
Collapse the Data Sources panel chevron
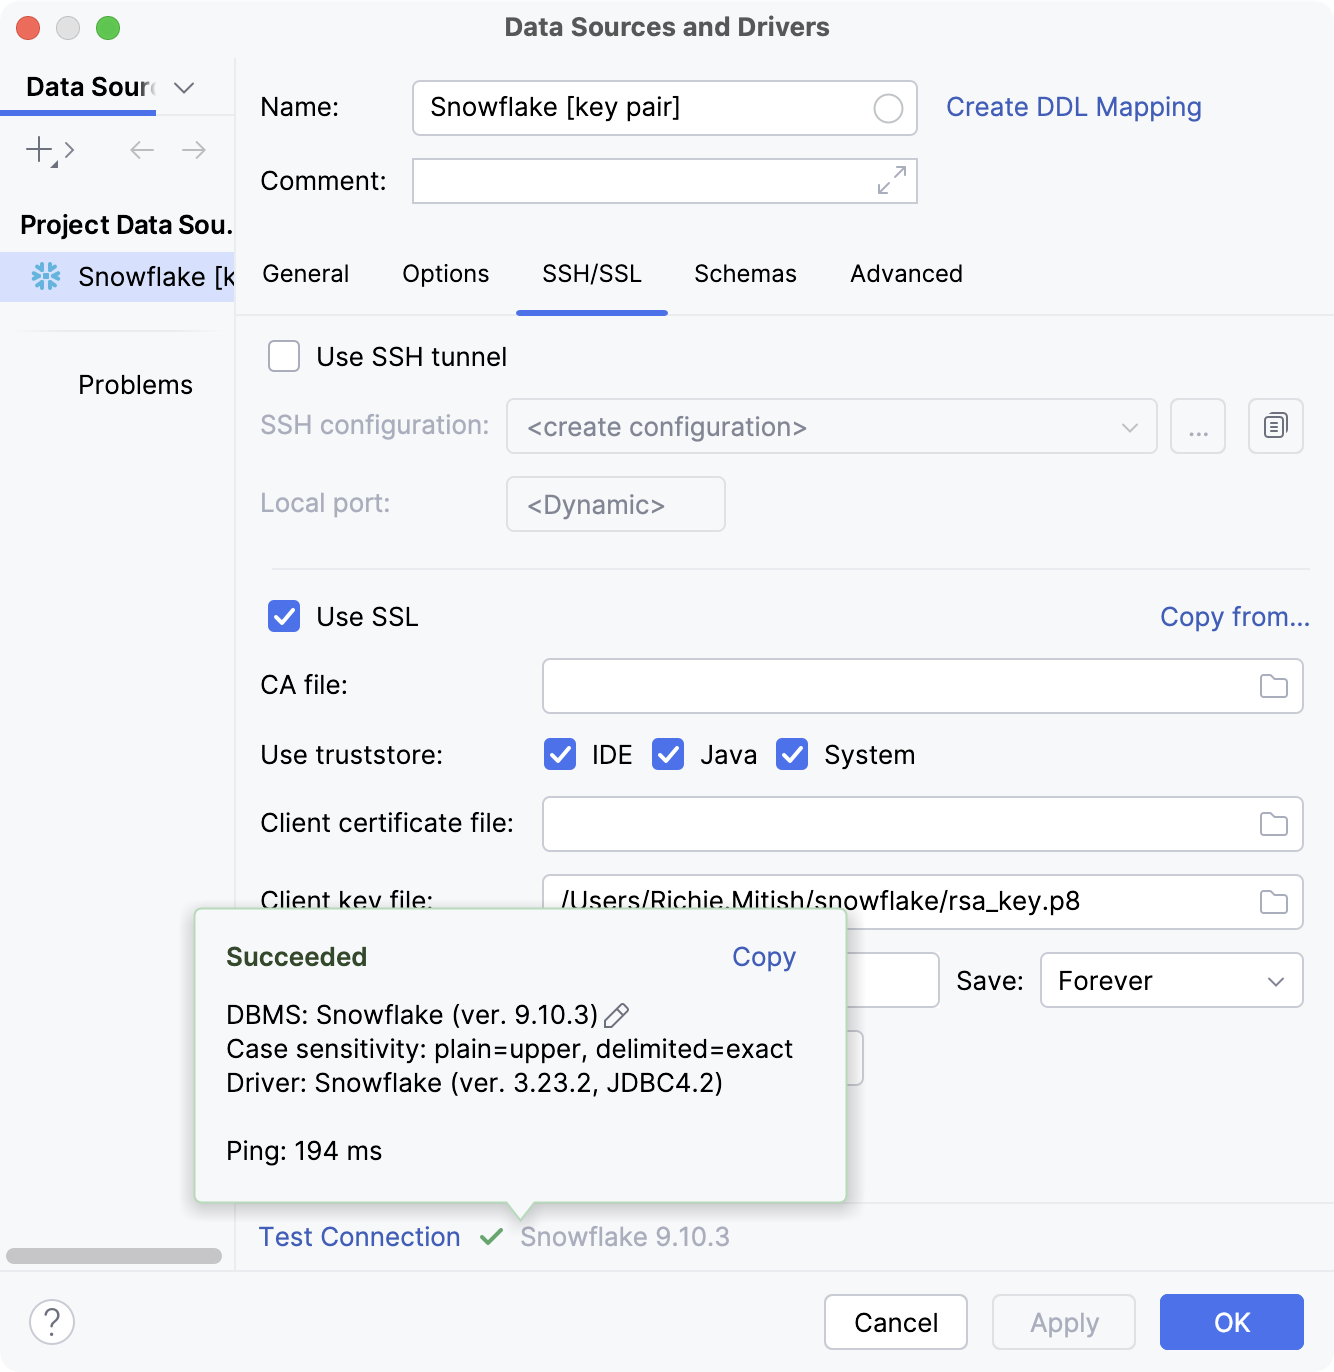click(183, 88)
